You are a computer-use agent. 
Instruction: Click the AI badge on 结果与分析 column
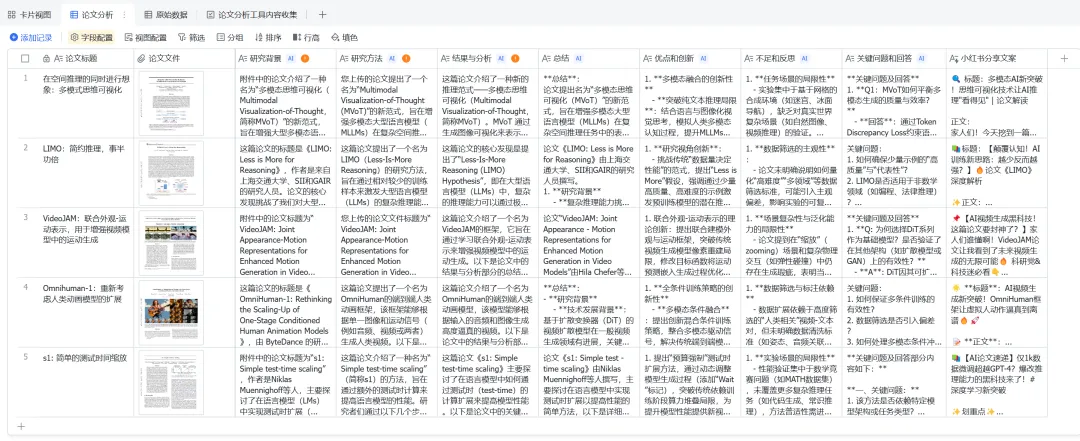tap(501, 59)
